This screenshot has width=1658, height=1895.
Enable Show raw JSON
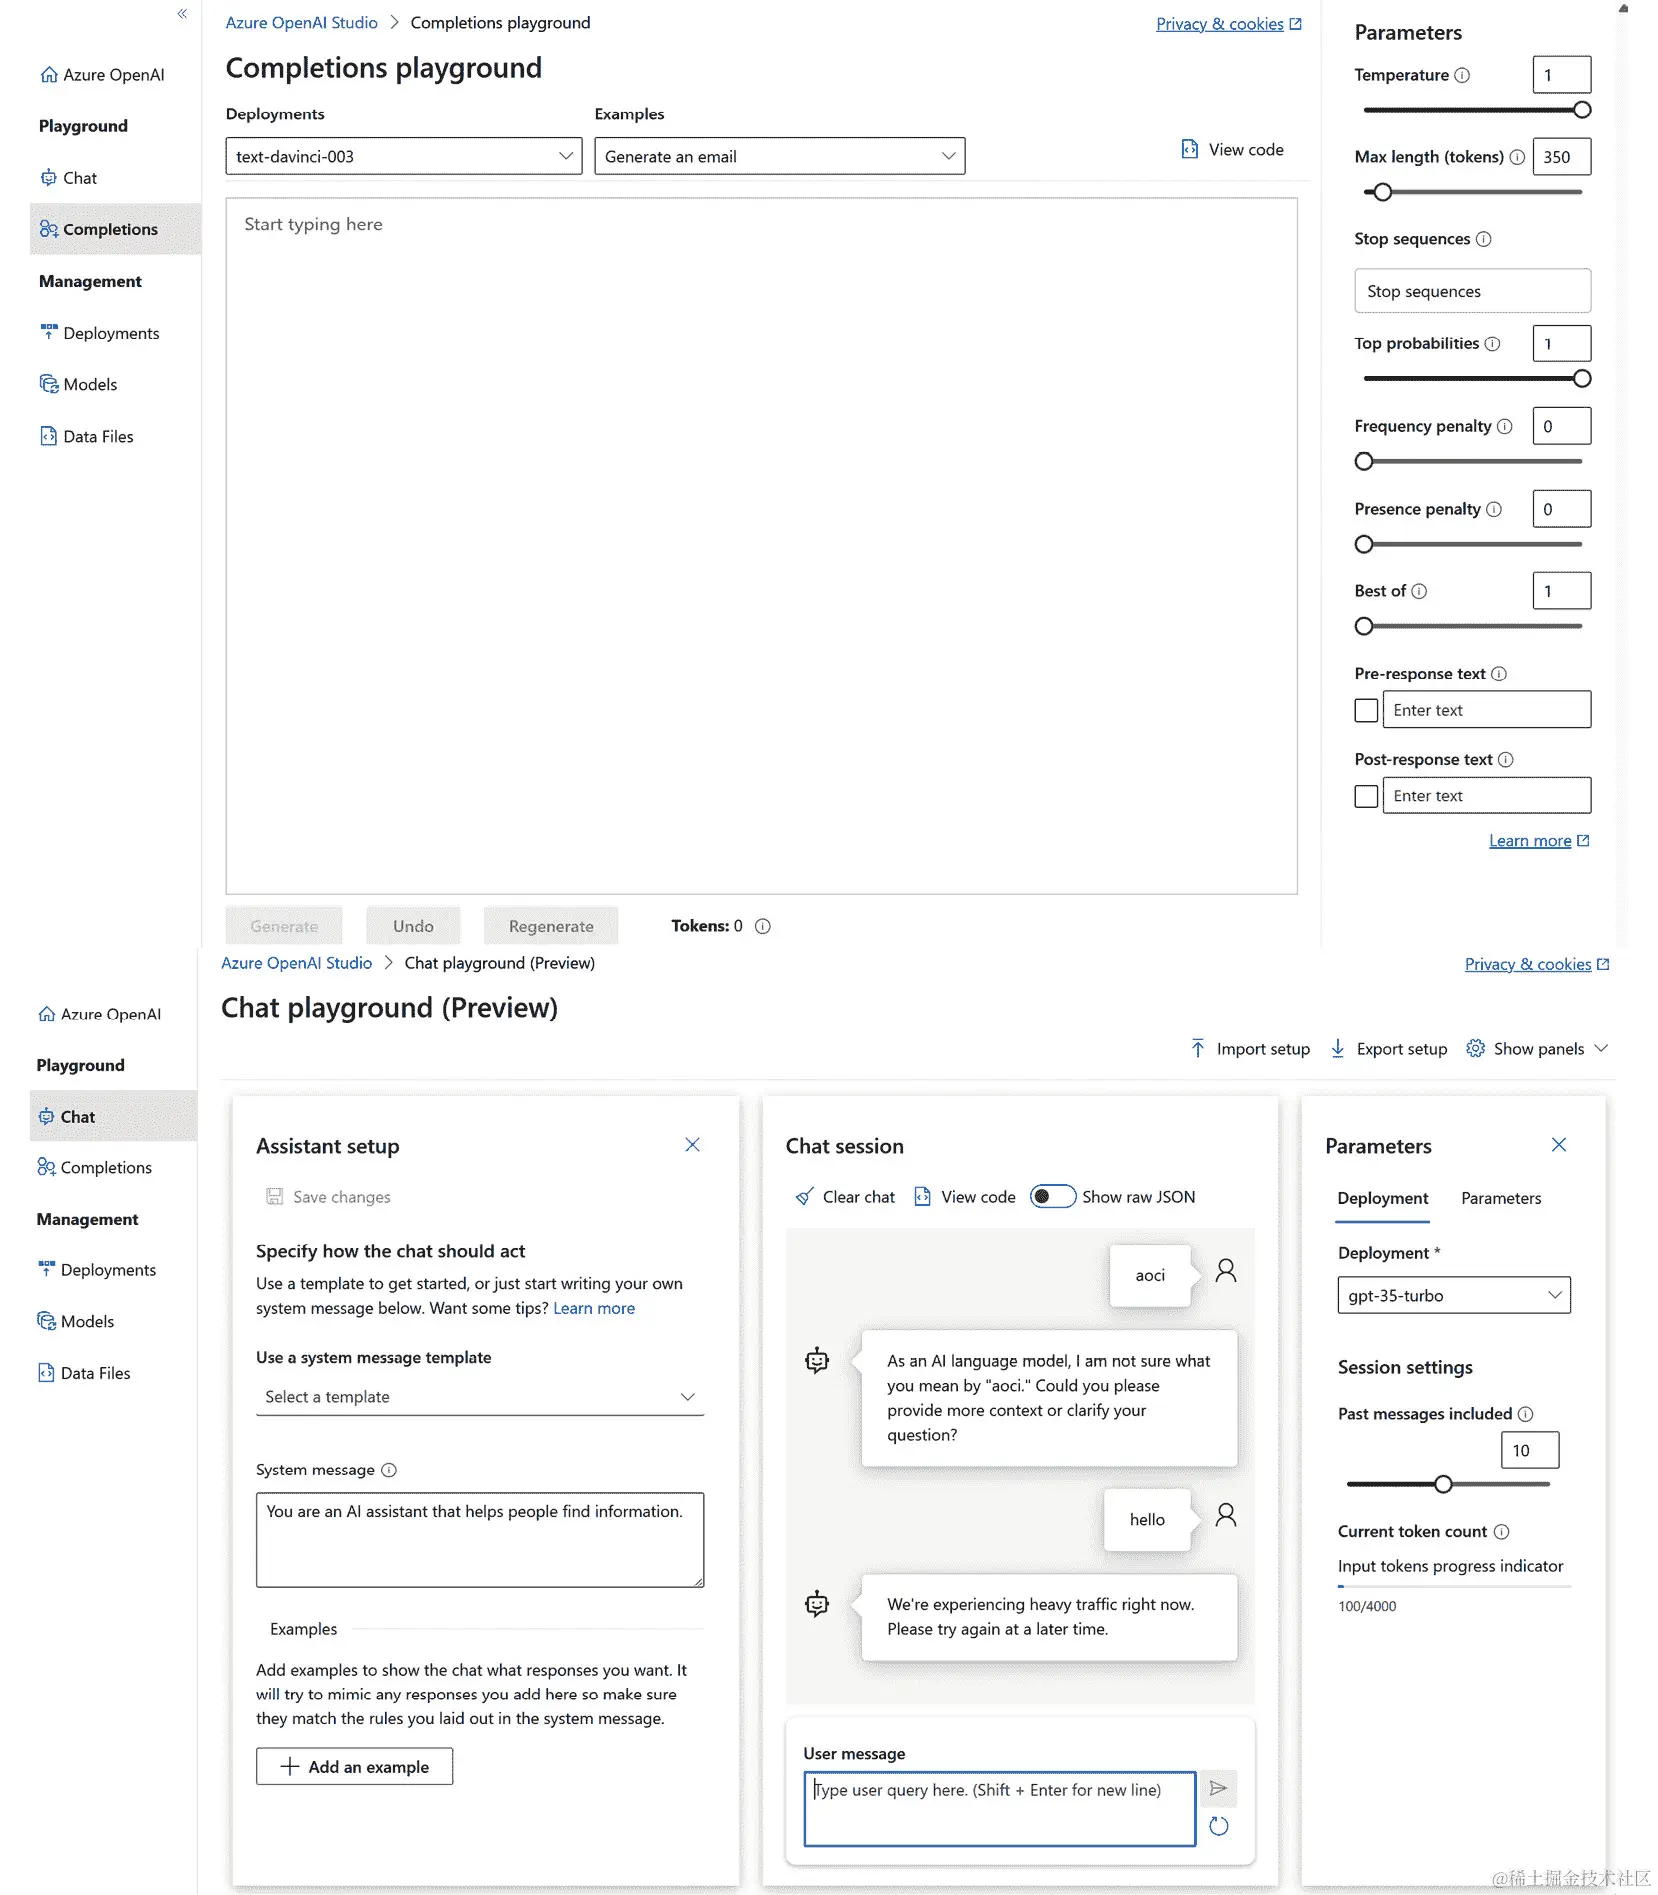(x=1051, y=1196)
